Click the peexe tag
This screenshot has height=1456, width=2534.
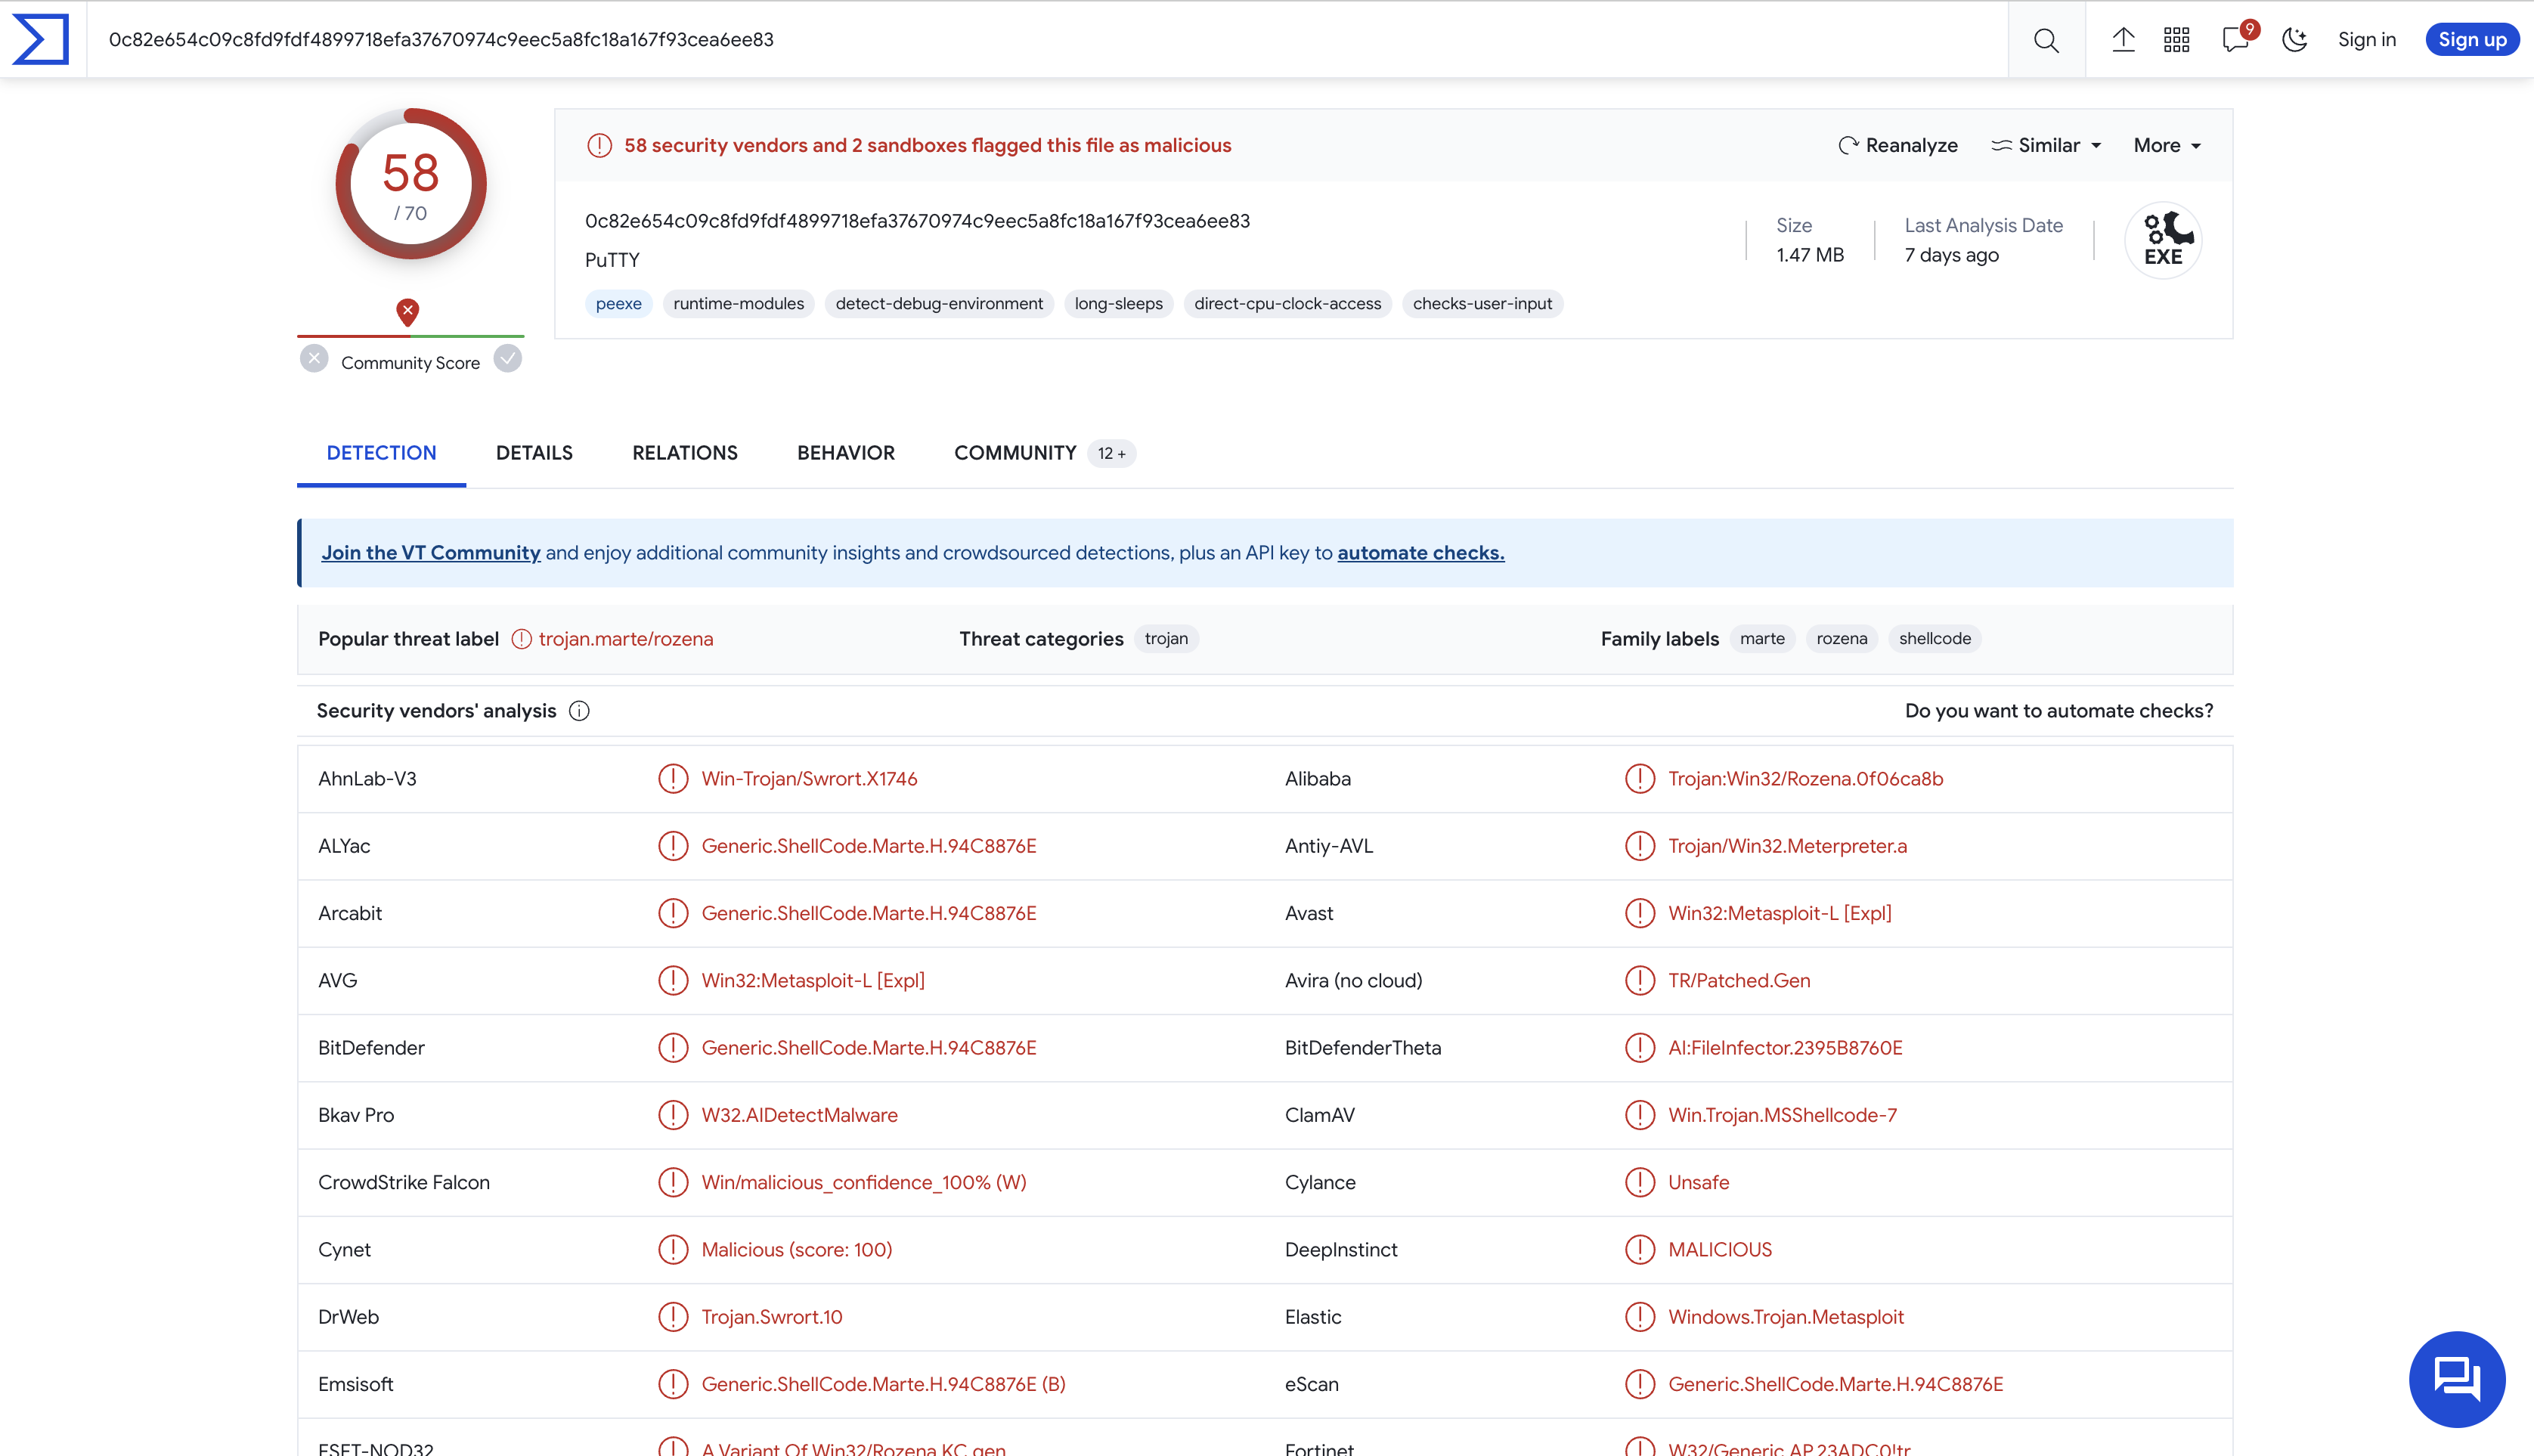coord(619,303)
